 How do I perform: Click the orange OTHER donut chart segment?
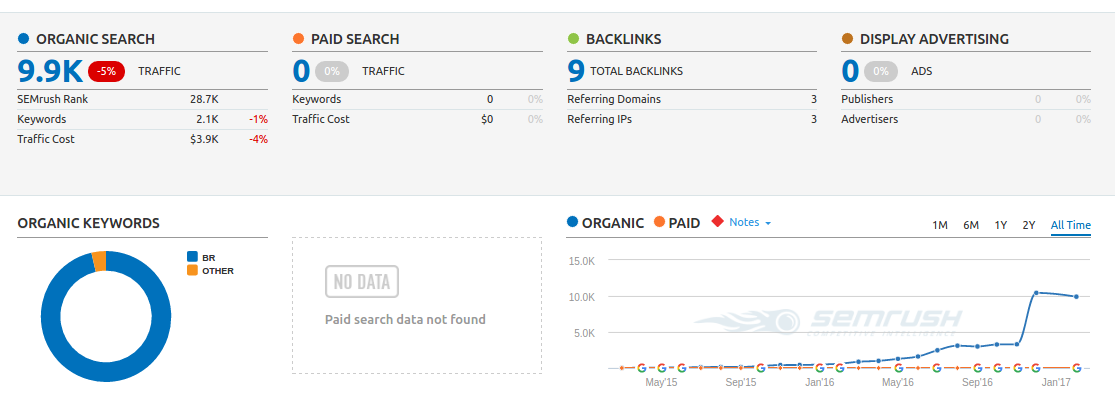[x=100, y=261]
